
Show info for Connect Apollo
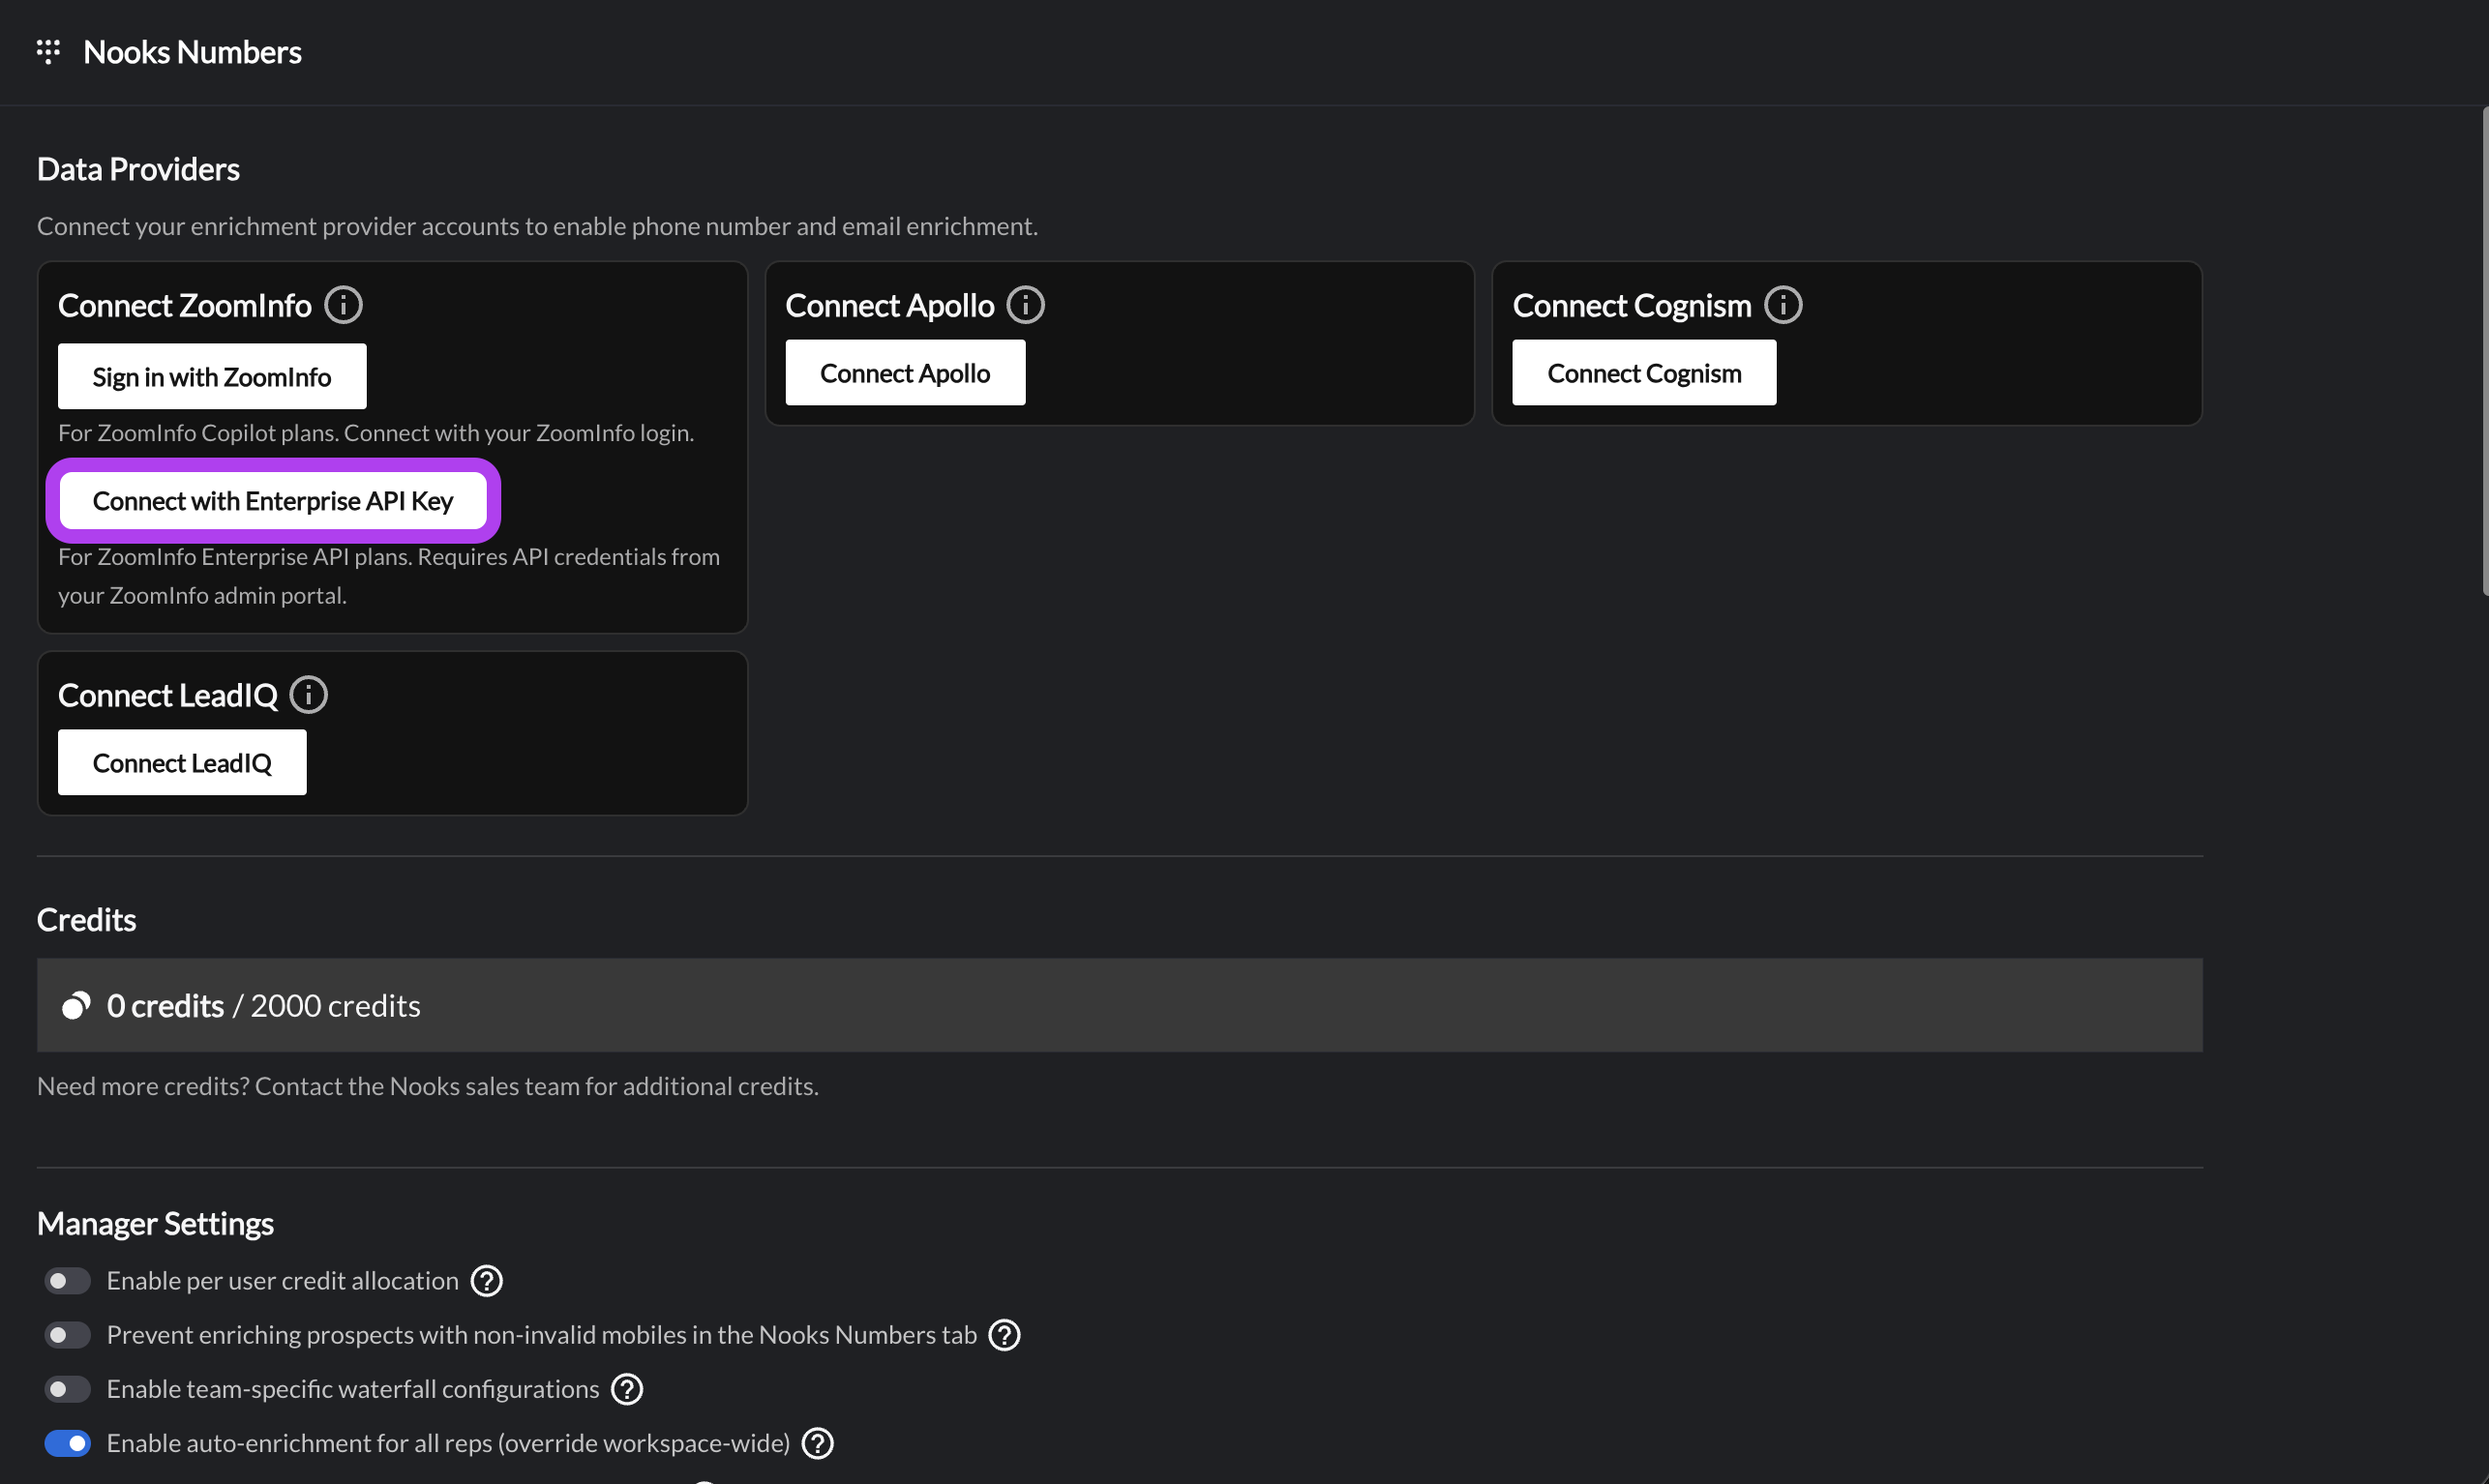tap(1026, 305)
